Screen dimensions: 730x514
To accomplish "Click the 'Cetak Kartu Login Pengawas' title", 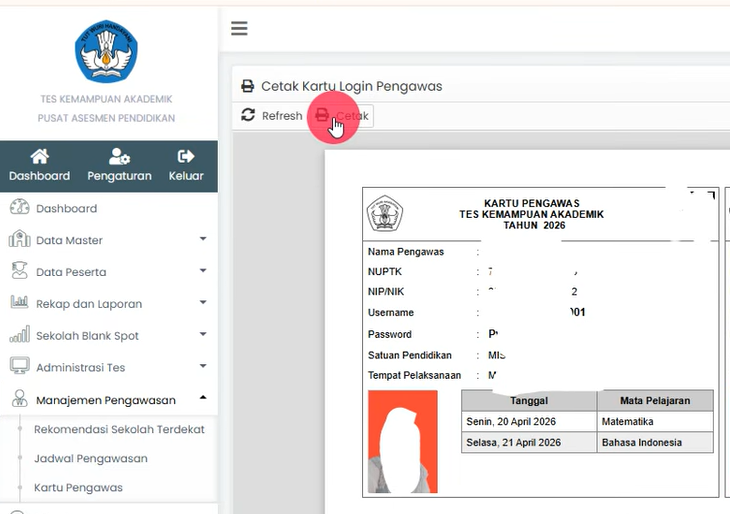I will 351,86.
